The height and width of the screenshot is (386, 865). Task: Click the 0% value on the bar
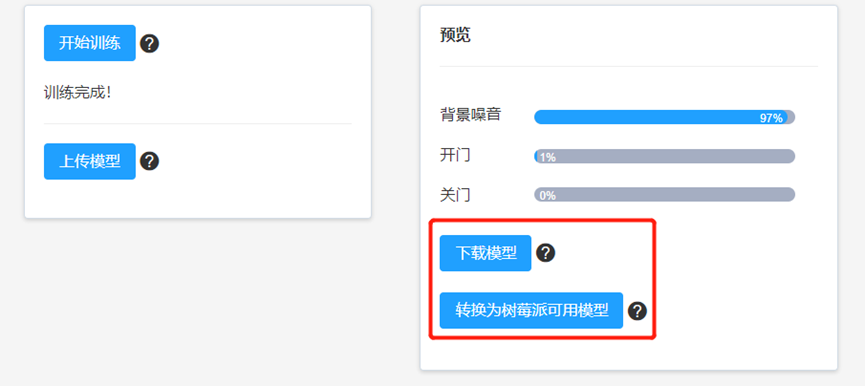547,196
